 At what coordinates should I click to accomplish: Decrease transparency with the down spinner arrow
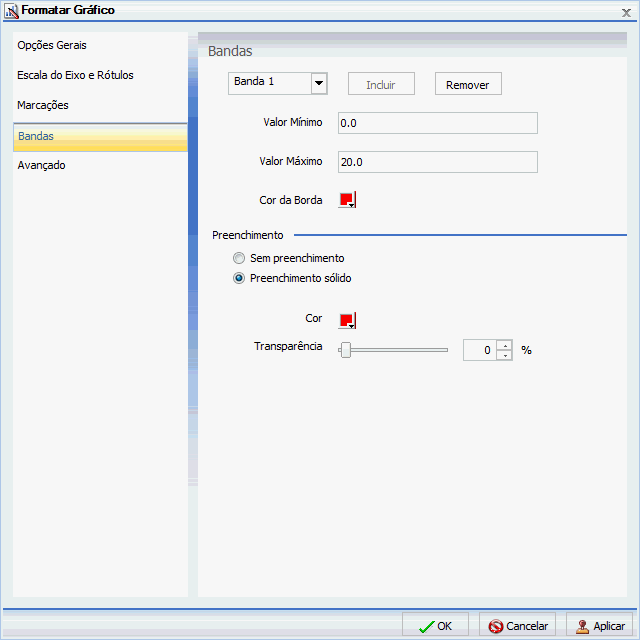pos(505,355)
